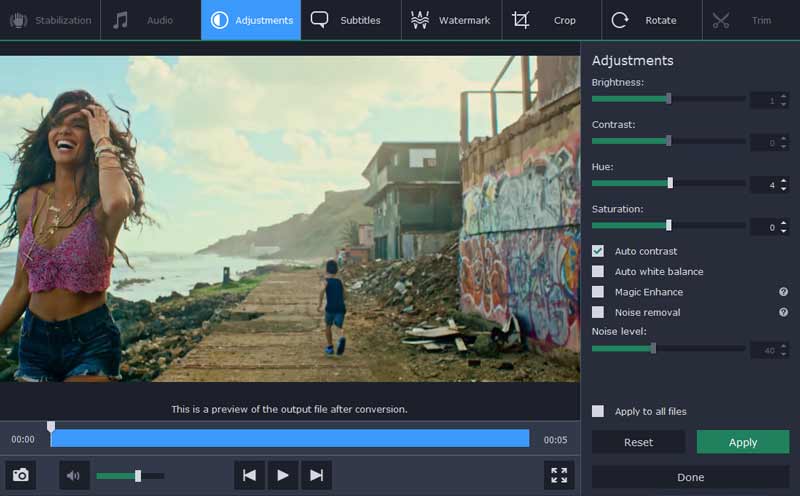Viewport: 800px width, 496px height.
Task: Mute the audio with the speaker icon
Action: point(74,475)
